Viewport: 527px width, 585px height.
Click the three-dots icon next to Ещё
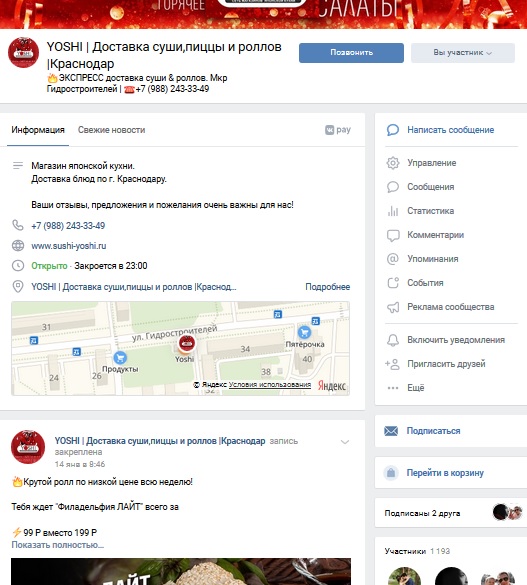pyautogui.click(x=393, y=388)
